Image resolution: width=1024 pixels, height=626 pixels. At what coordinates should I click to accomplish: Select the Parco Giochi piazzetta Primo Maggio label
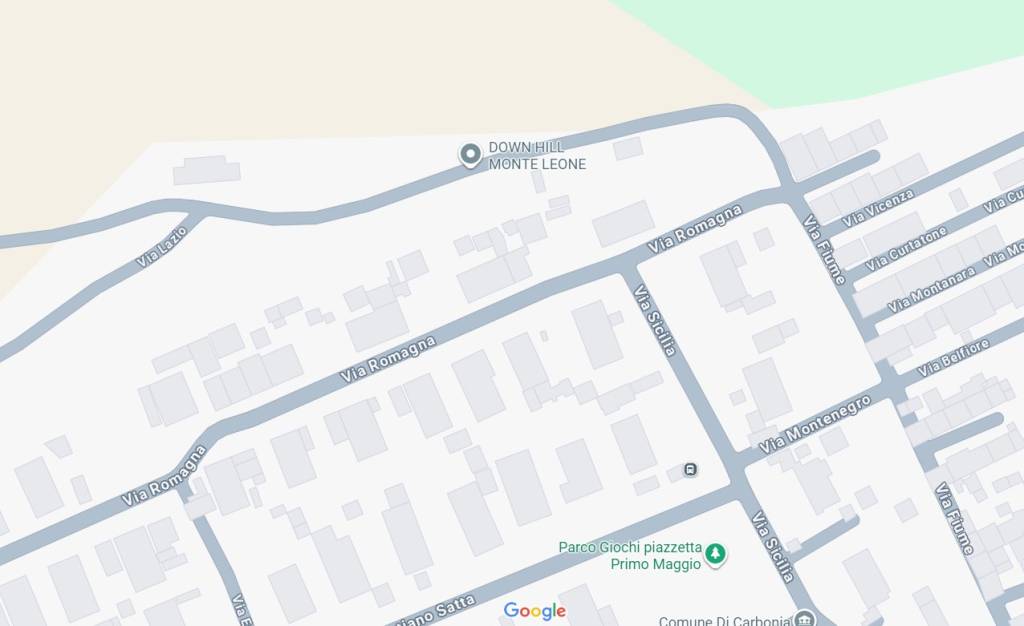[630, 556]
